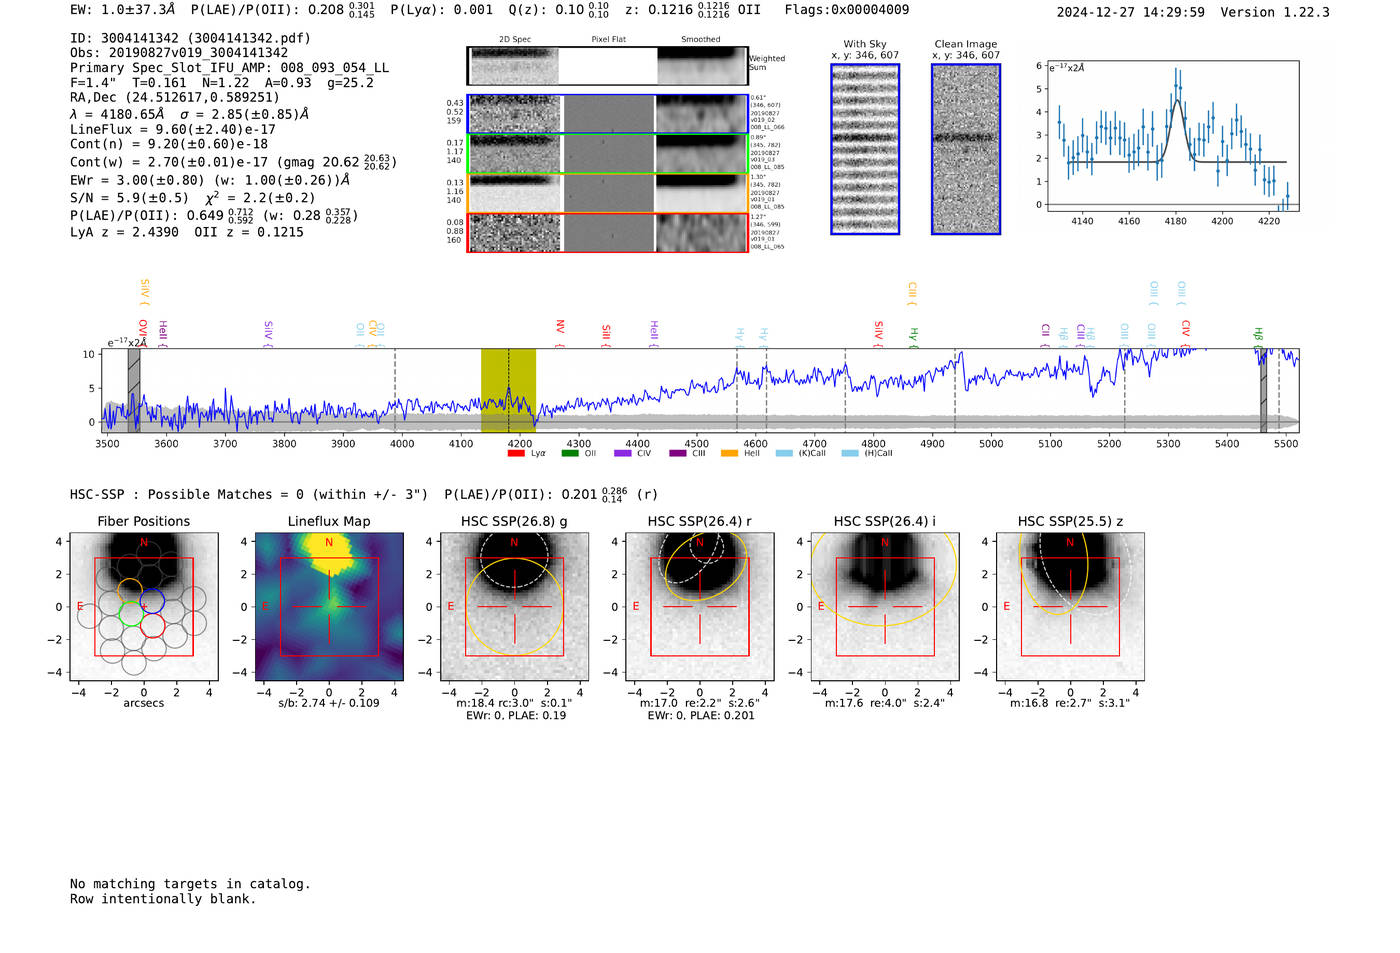Click 'No matching targets in catalog.' text
The image size is (1400, 953).
[190, 884]
